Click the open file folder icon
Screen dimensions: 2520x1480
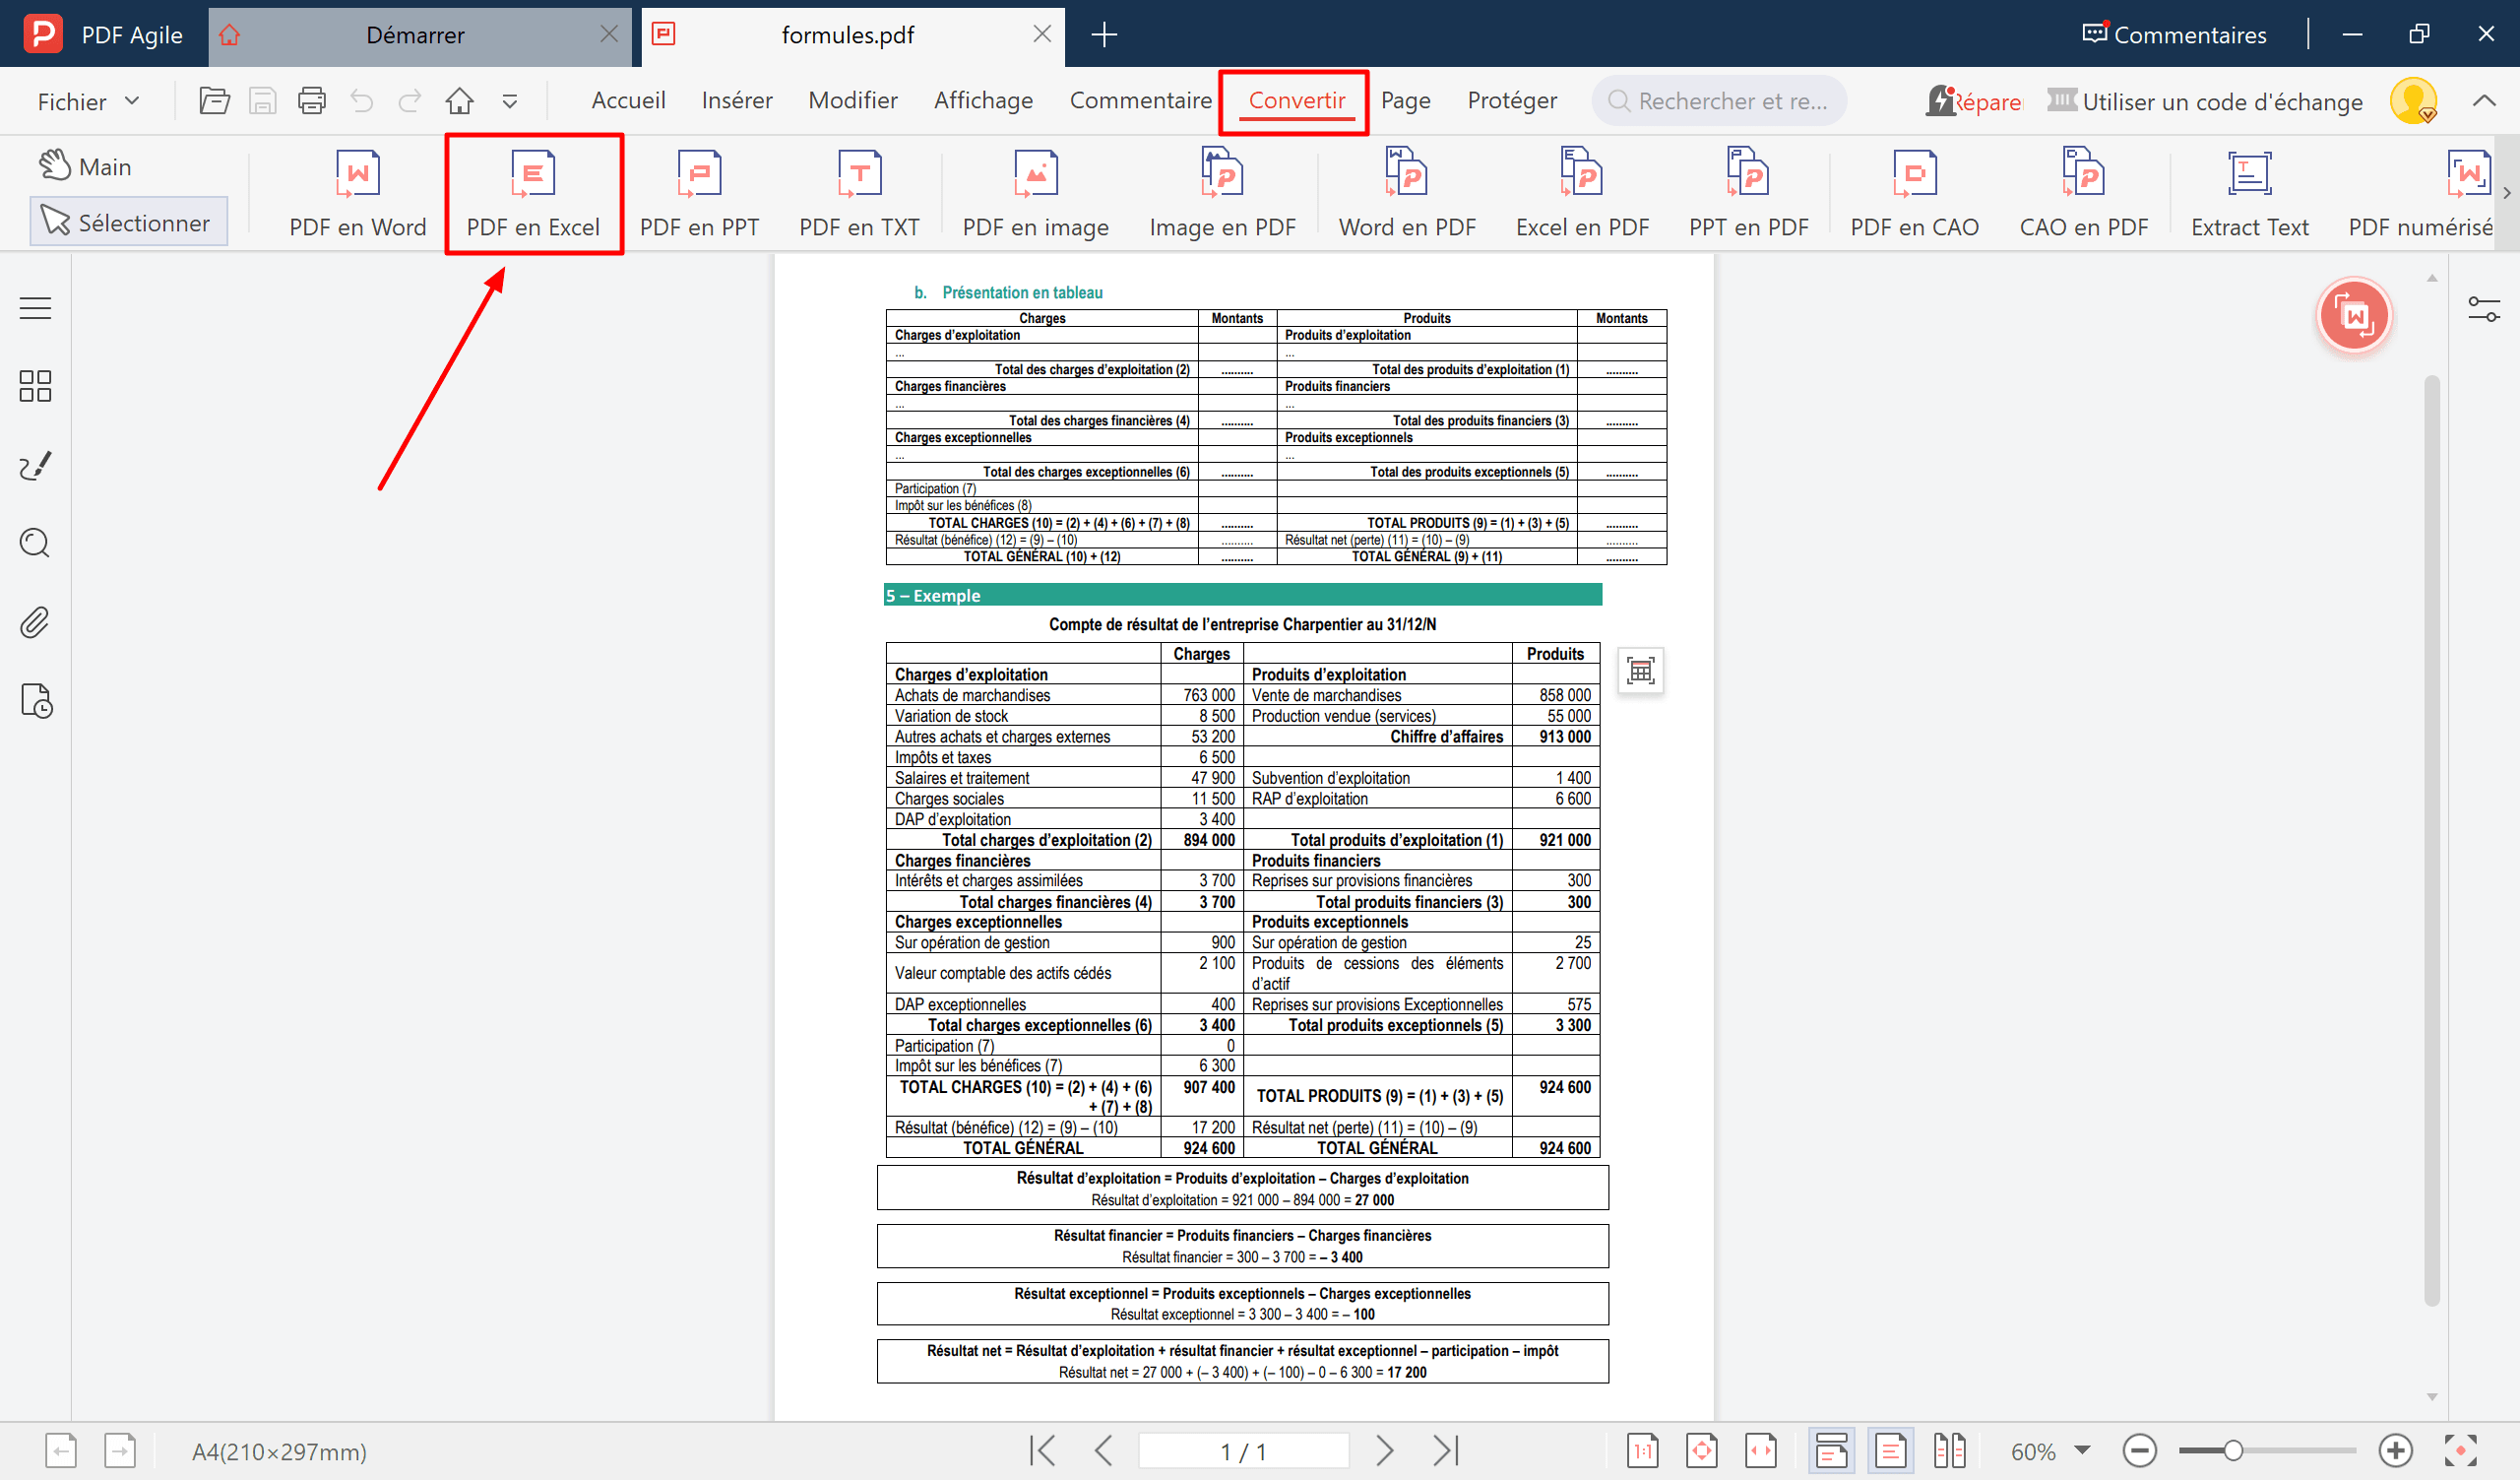pos(214,101)
